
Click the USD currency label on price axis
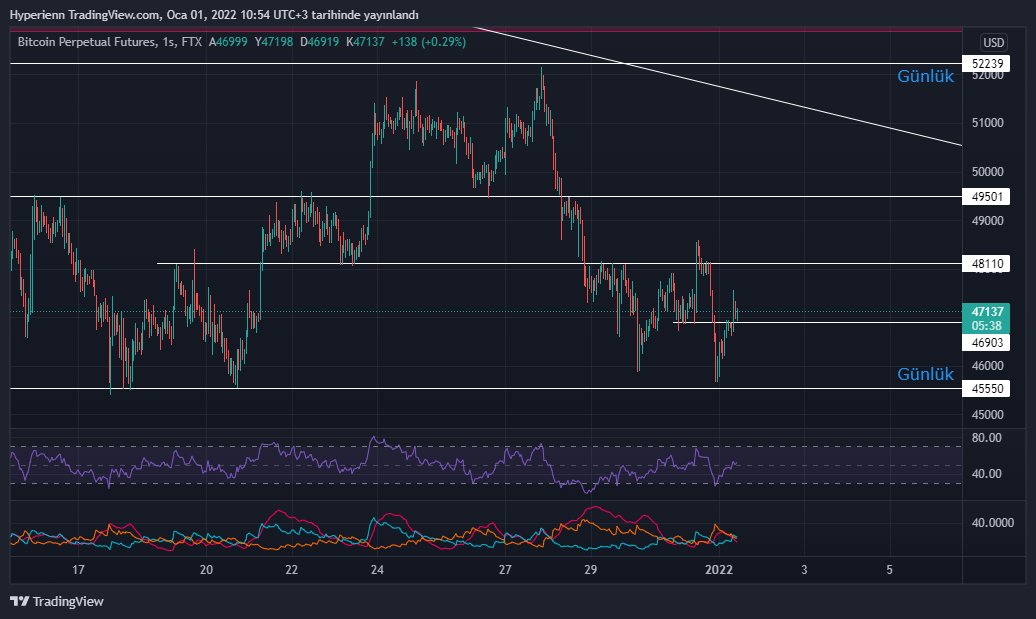pos(993,43)
